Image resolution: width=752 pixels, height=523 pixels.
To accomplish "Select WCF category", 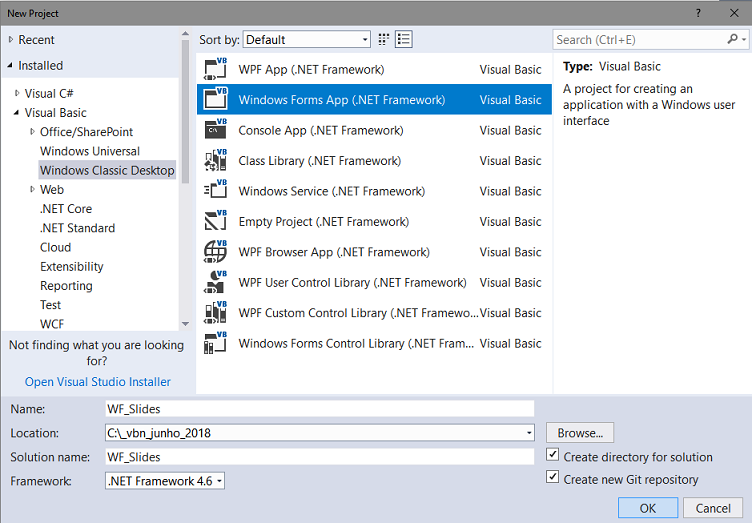I will (52, 324).
